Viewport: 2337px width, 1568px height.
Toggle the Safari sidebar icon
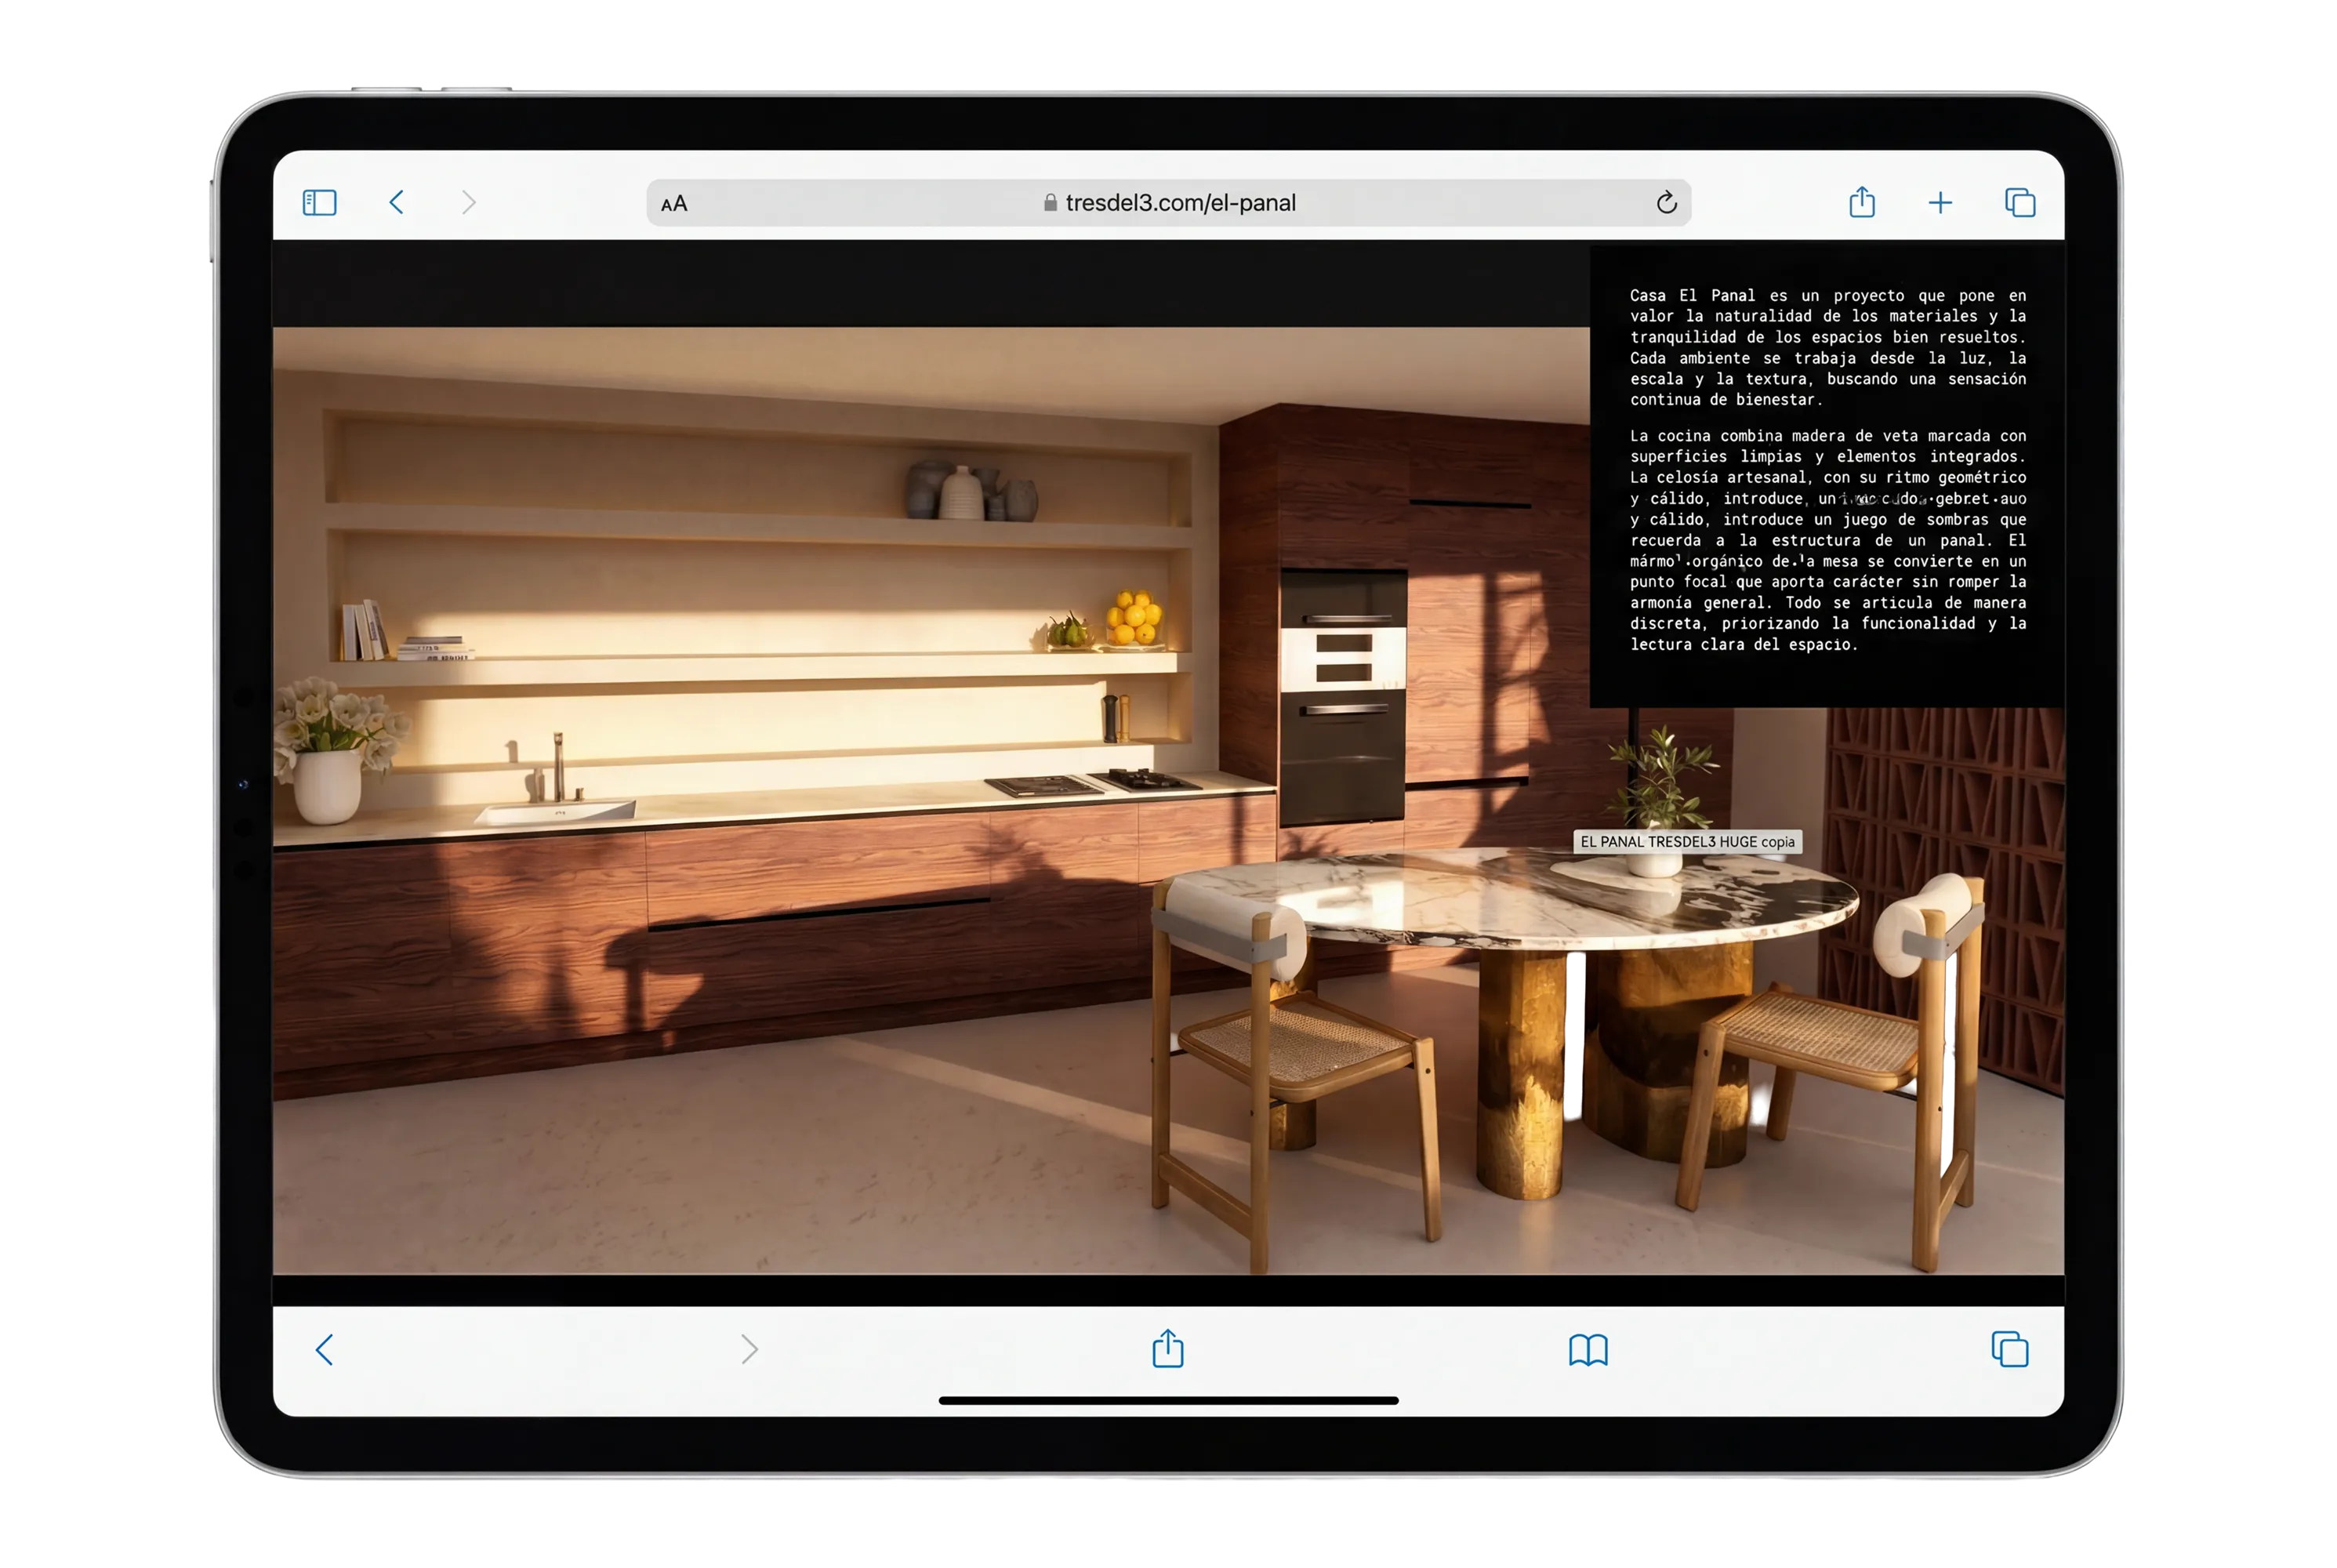click(x=319, y=203)
